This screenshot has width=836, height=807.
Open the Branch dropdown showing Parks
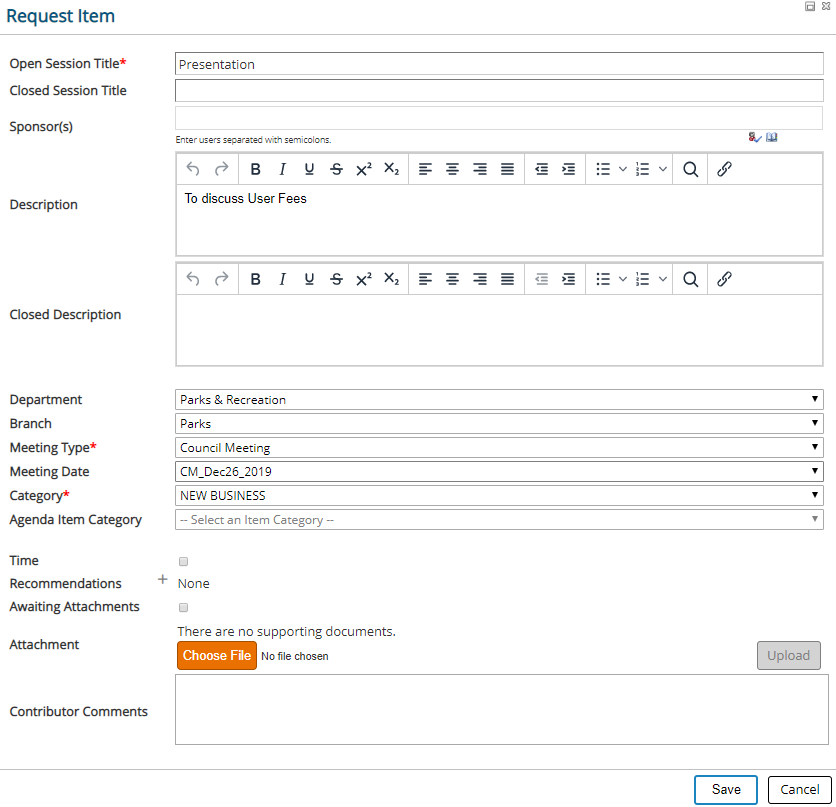click(x=499, y=424)
